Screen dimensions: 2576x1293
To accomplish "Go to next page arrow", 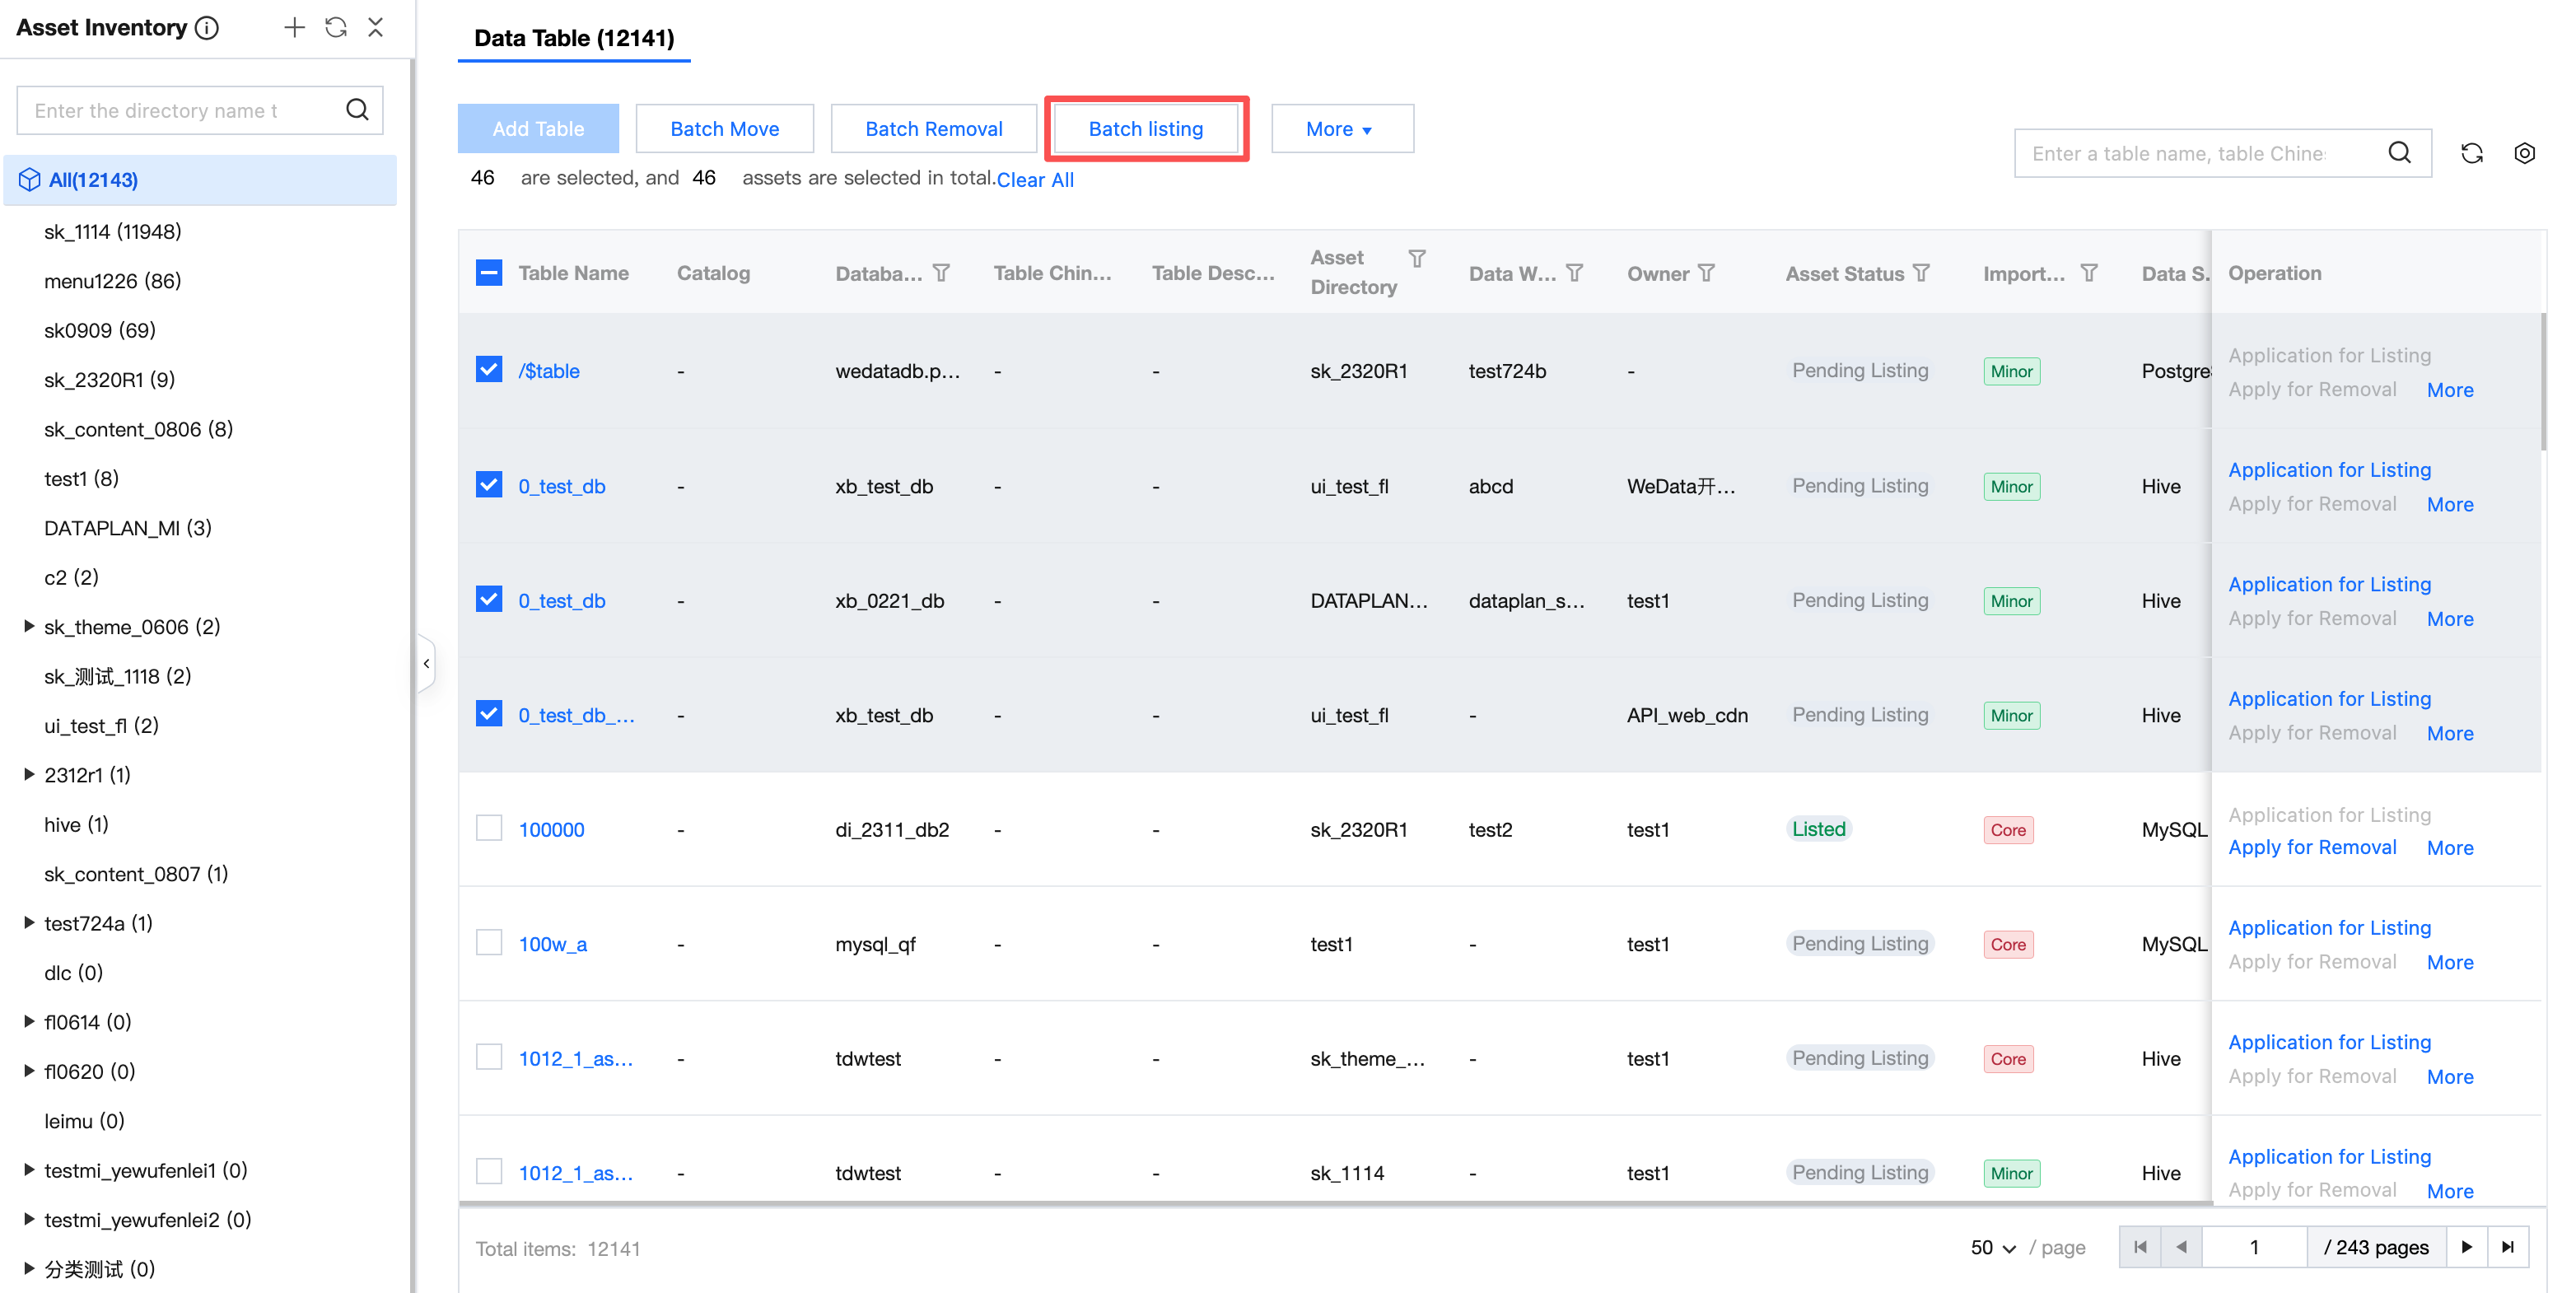I will pos(2466,1247).
